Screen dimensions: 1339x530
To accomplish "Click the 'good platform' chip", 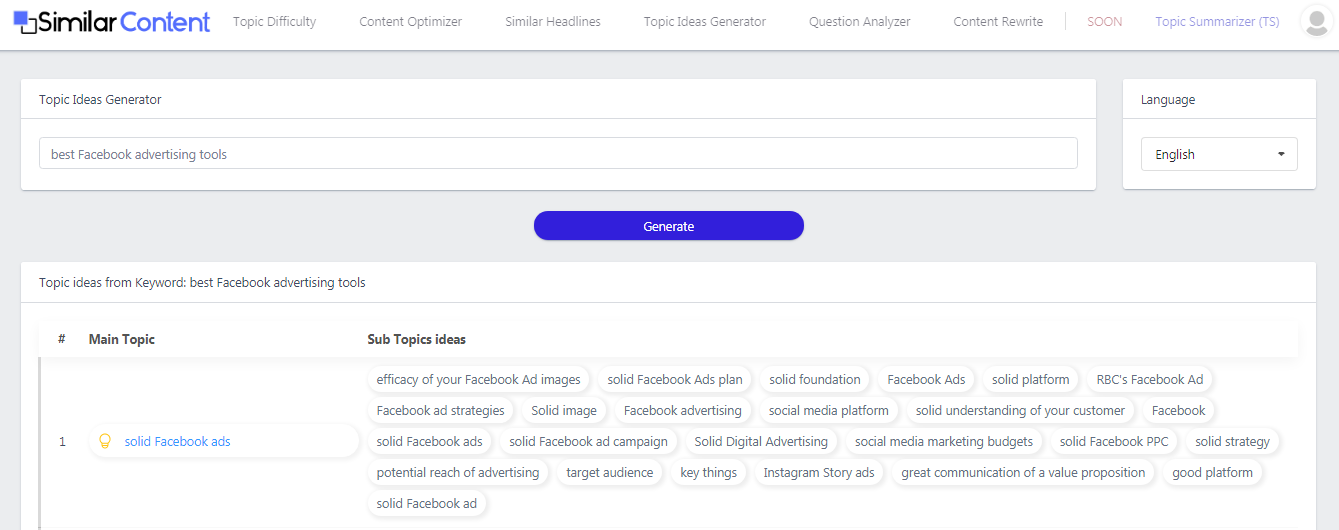I will point(1212,472).
